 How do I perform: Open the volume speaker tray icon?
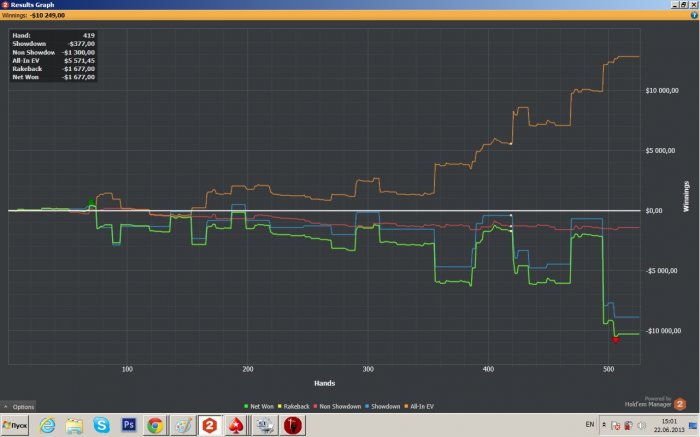pyautogui.click(x=642, y=425)
